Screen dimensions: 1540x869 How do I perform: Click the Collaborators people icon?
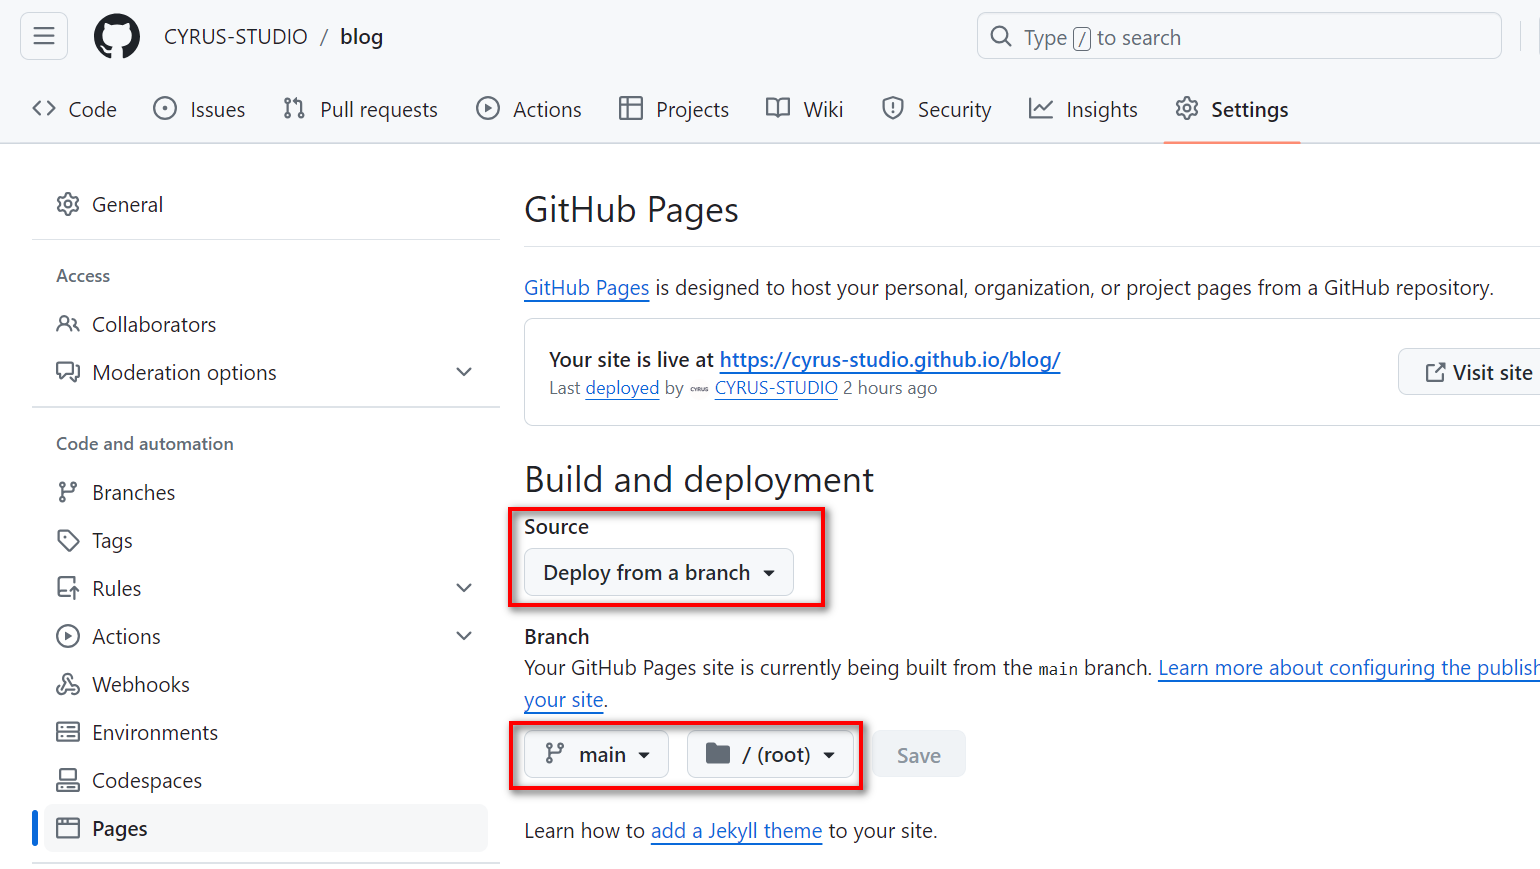tap(68, 324)
